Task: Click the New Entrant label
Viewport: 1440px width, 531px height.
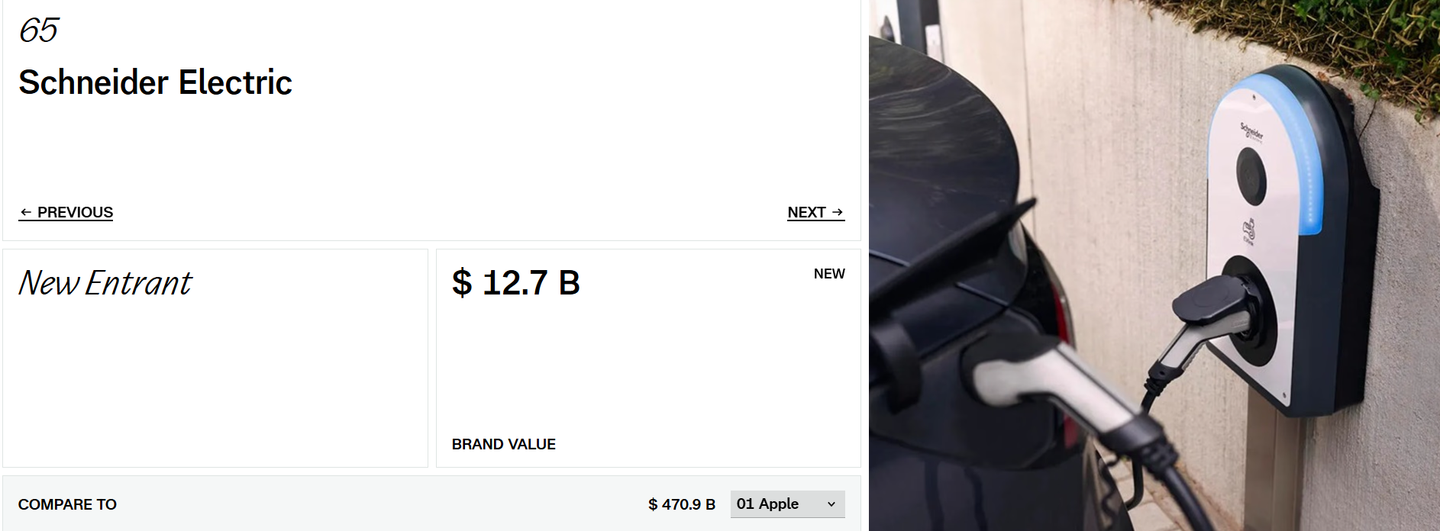Action: point(105,284)
